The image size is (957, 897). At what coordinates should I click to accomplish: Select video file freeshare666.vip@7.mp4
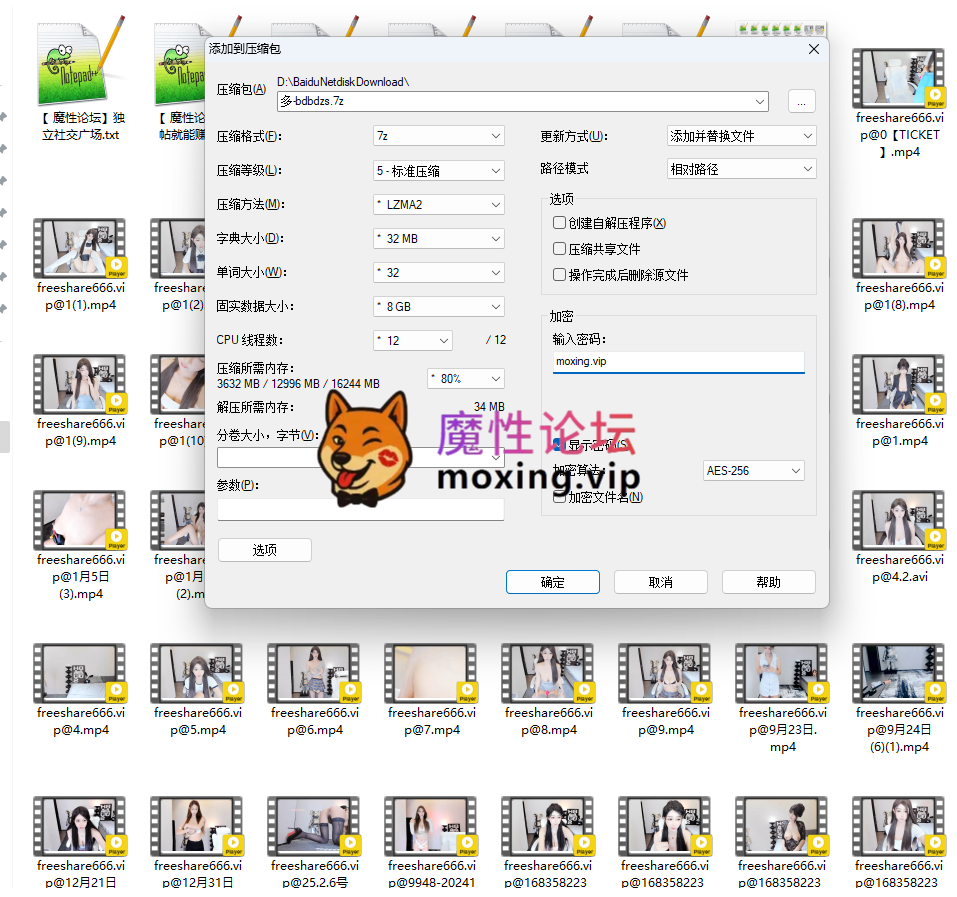tap(431, 673)
